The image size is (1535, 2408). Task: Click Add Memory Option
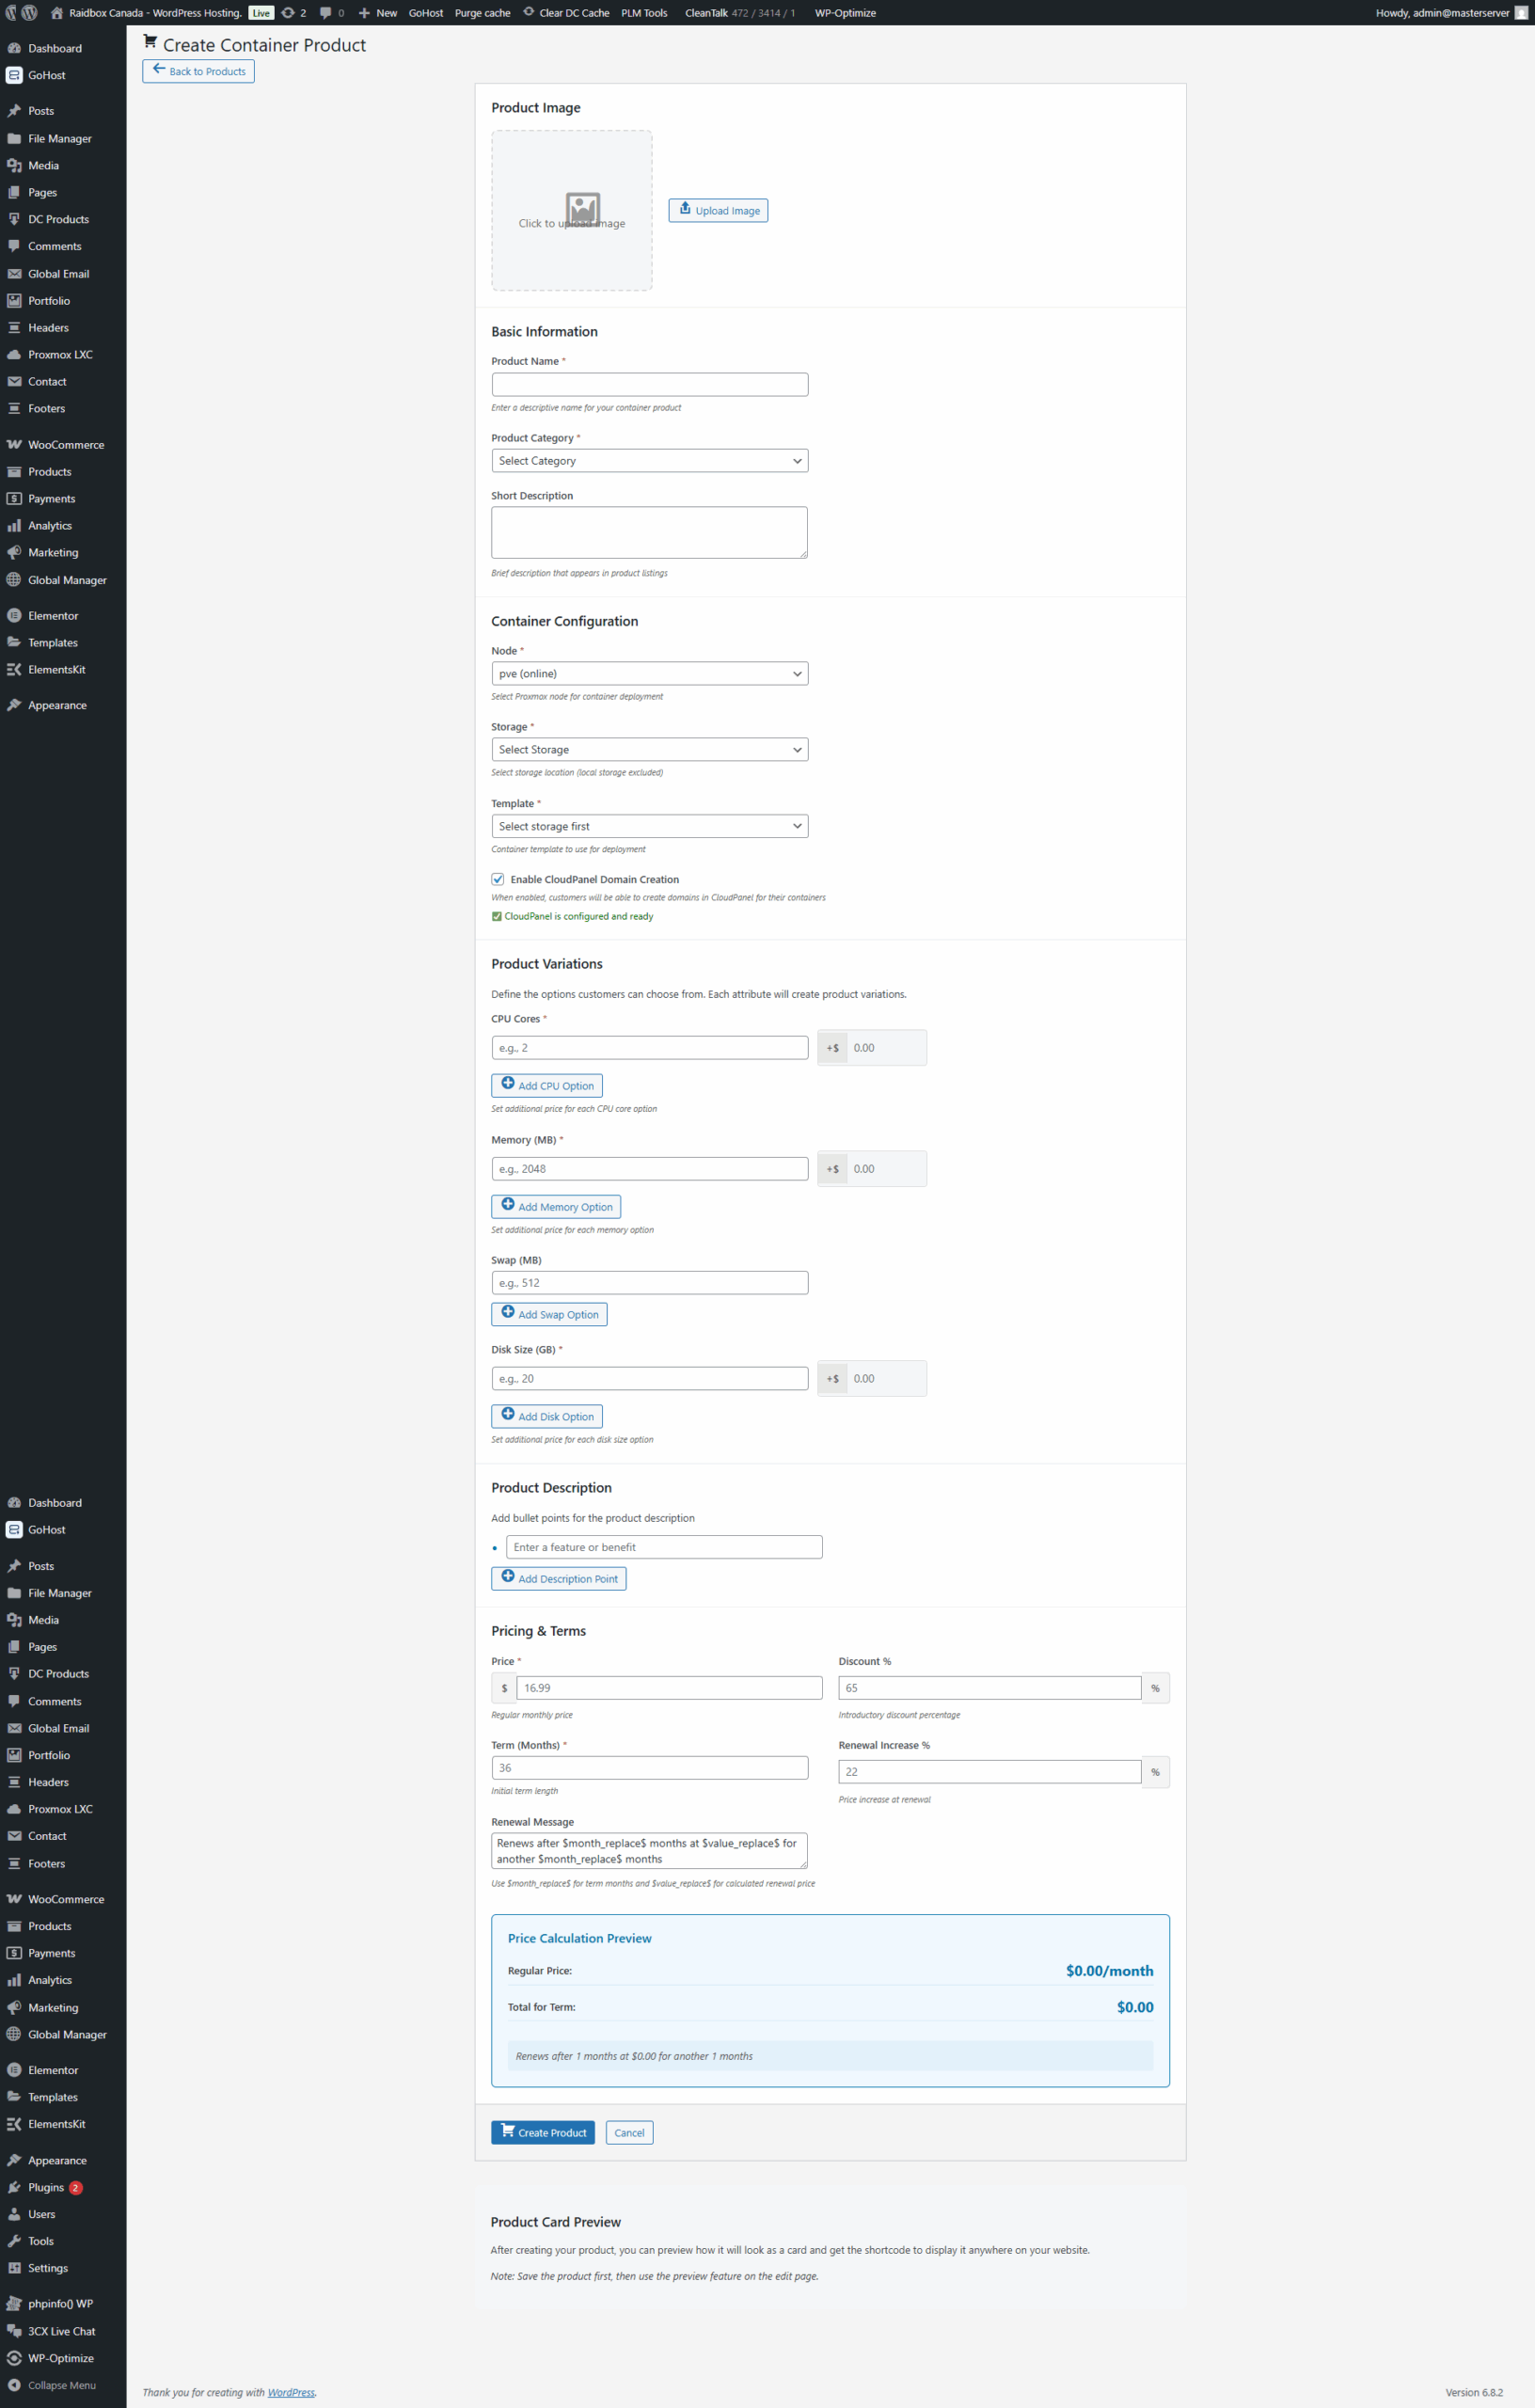(555, 1206)
